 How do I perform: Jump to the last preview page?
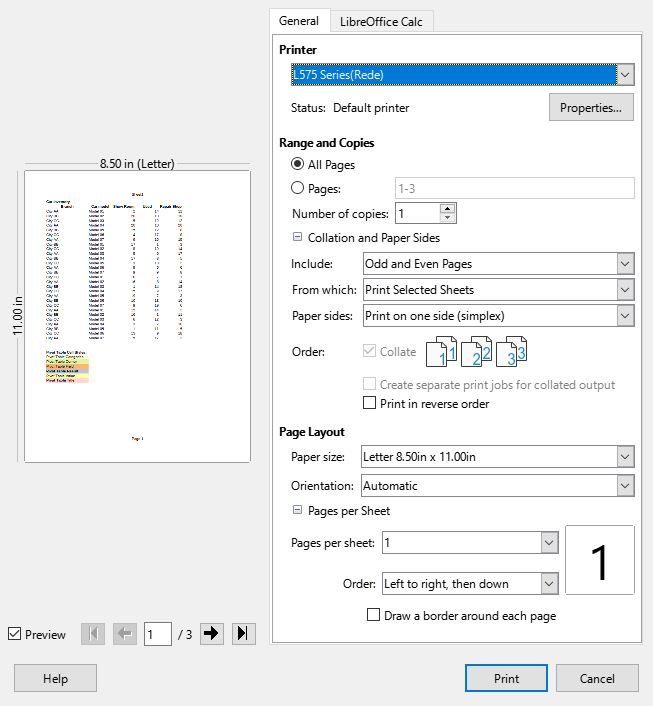[244, 634]
